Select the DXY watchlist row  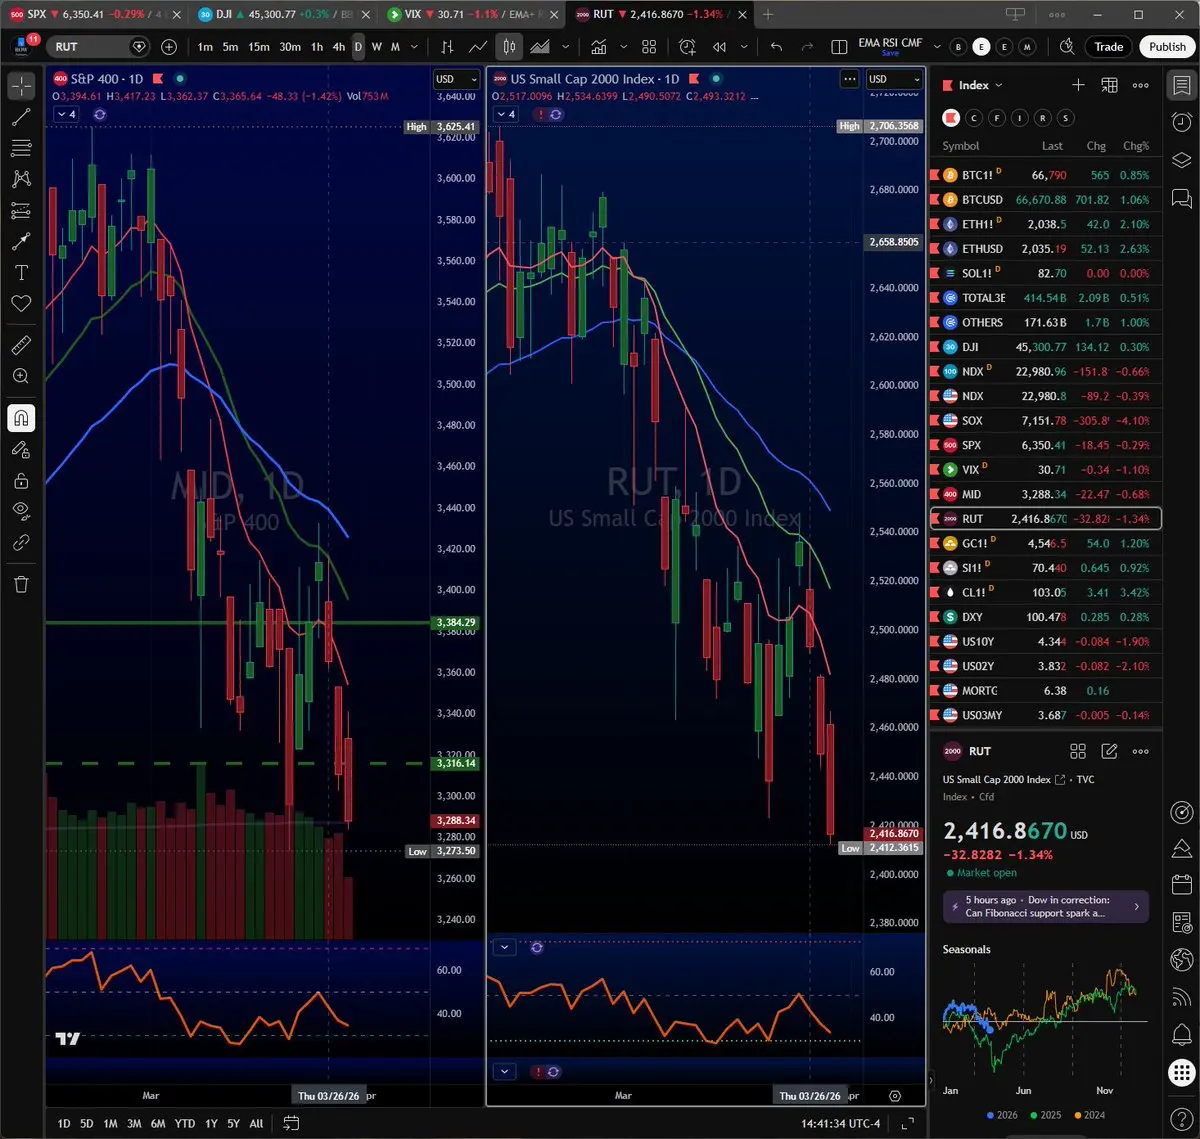coord(1046,617)
